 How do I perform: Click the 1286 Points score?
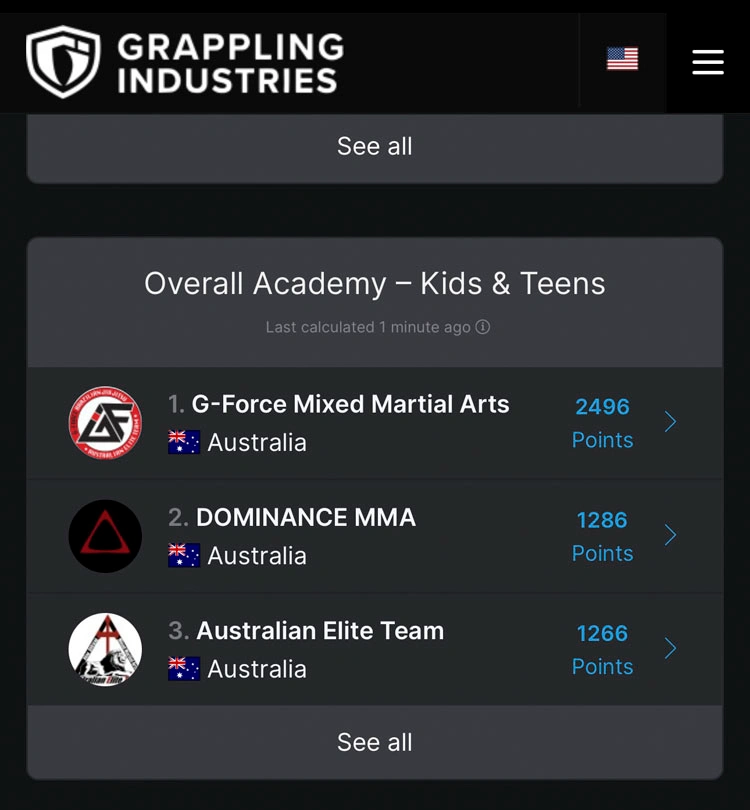click(x=602, y=535)
